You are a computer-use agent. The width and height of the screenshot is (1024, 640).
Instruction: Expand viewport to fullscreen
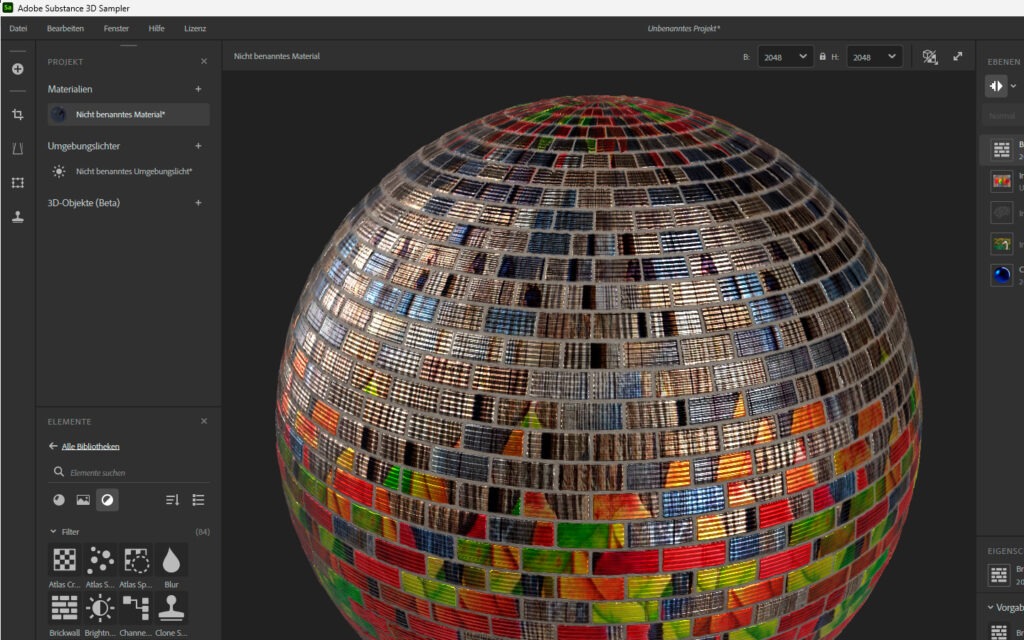click(x=957, y=57)
